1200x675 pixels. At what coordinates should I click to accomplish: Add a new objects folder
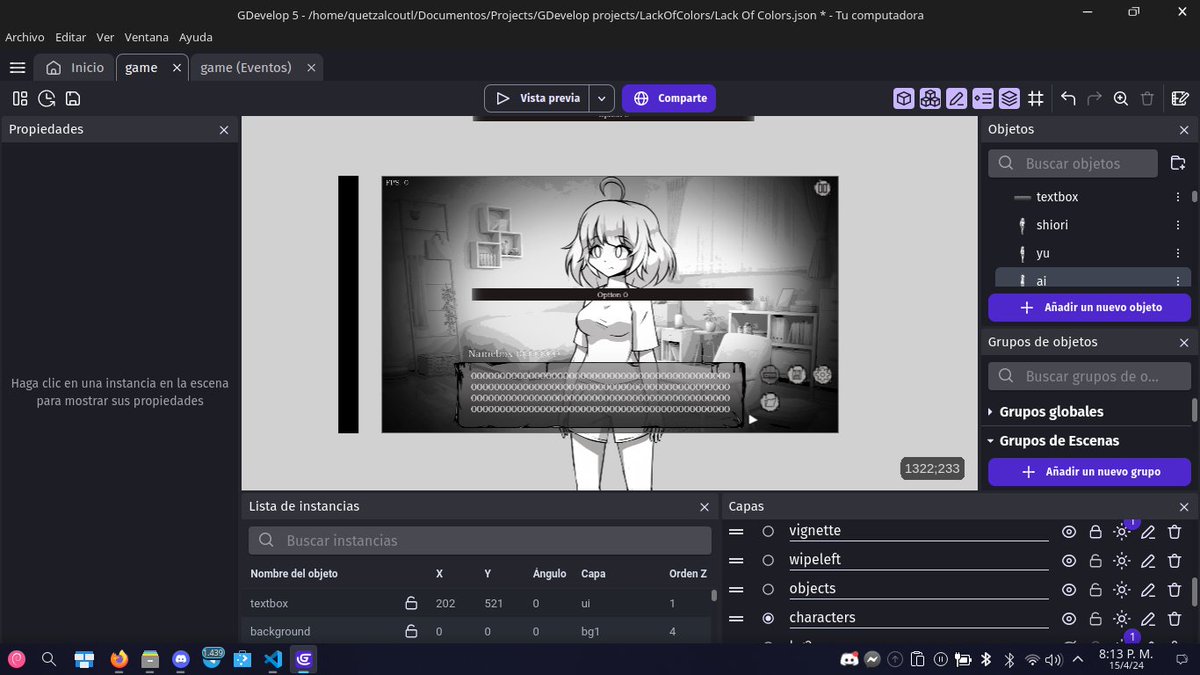coord(1178,163)
